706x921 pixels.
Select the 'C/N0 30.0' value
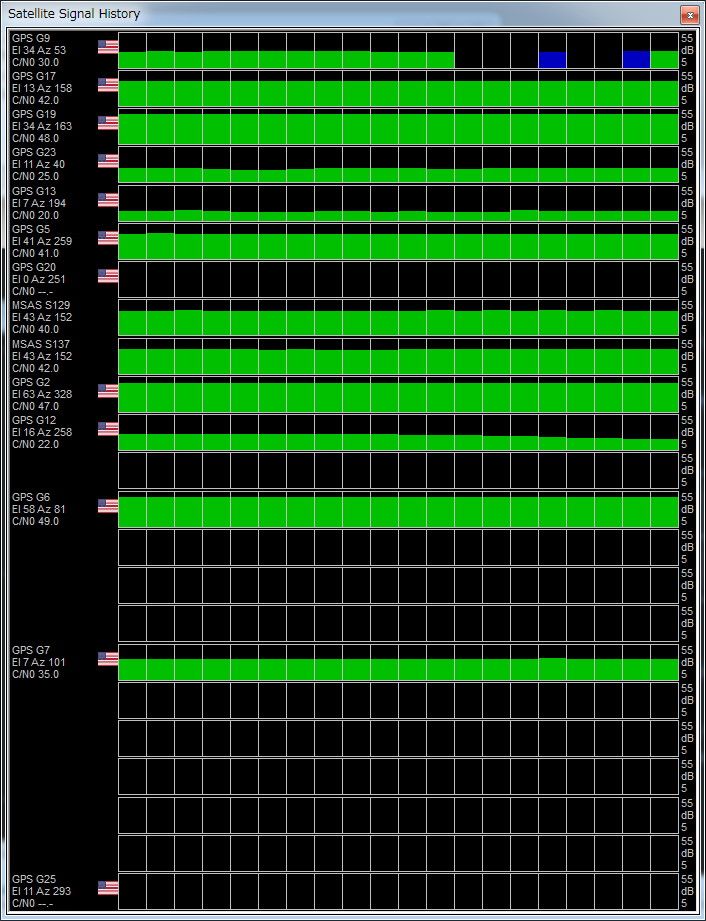(x=35, y=62)
